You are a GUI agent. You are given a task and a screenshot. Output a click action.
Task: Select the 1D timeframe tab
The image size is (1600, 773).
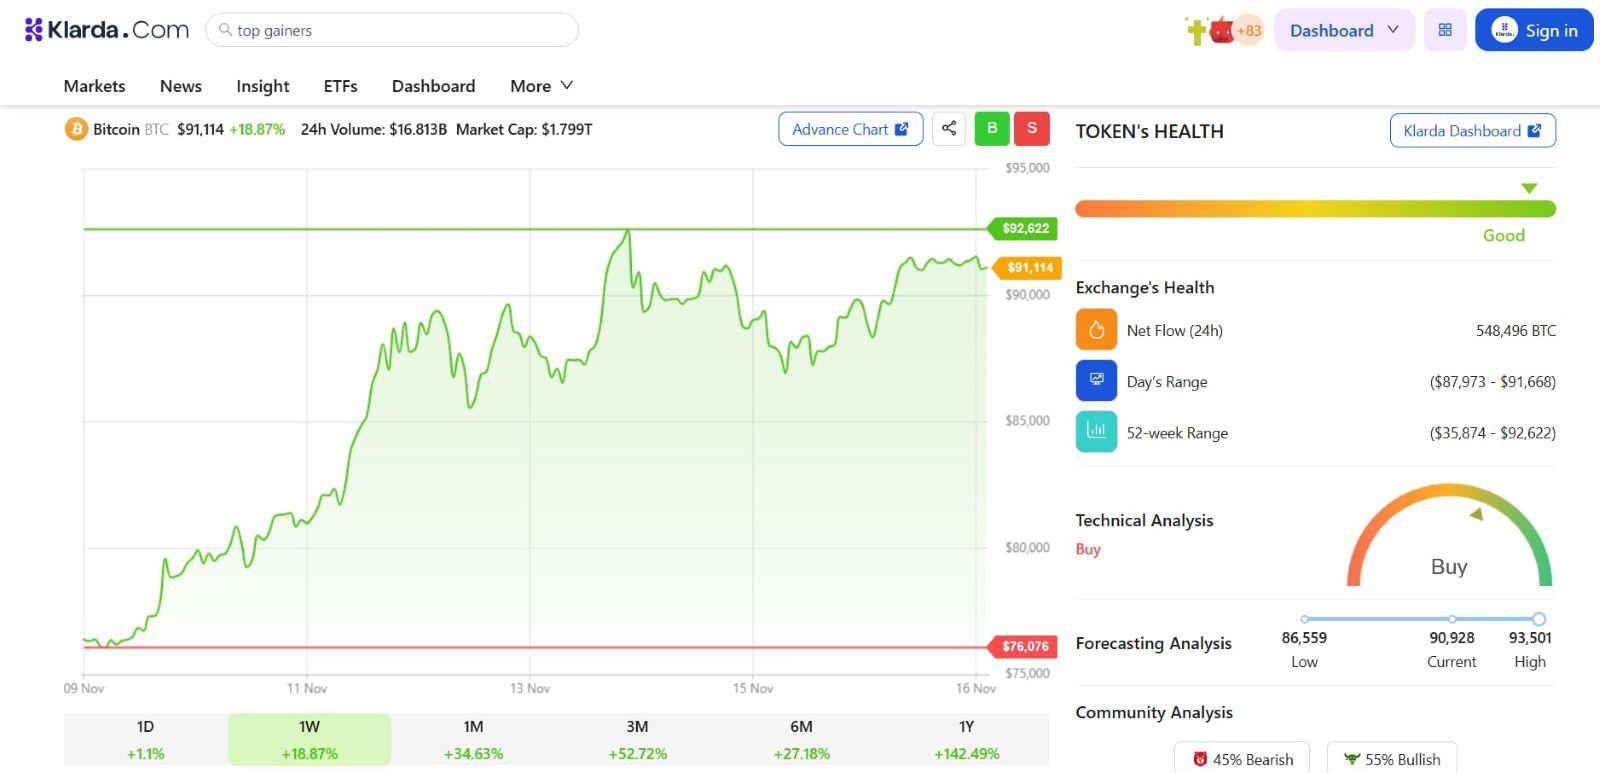[x=146, y=739]
